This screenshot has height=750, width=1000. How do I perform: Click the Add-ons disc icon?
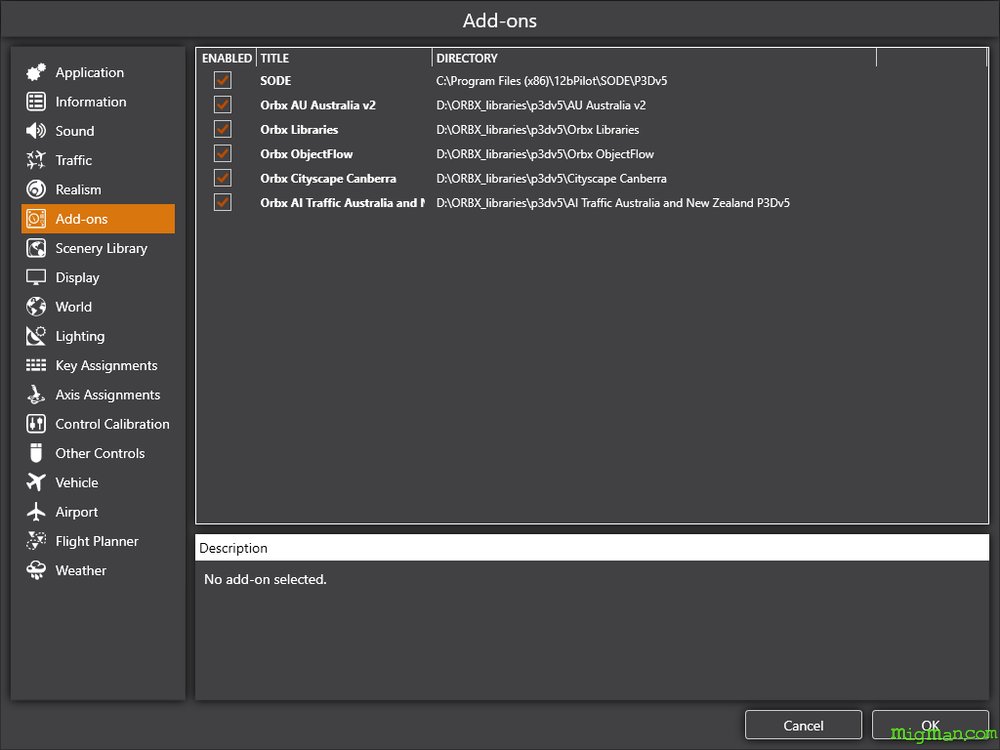[36, 219]
